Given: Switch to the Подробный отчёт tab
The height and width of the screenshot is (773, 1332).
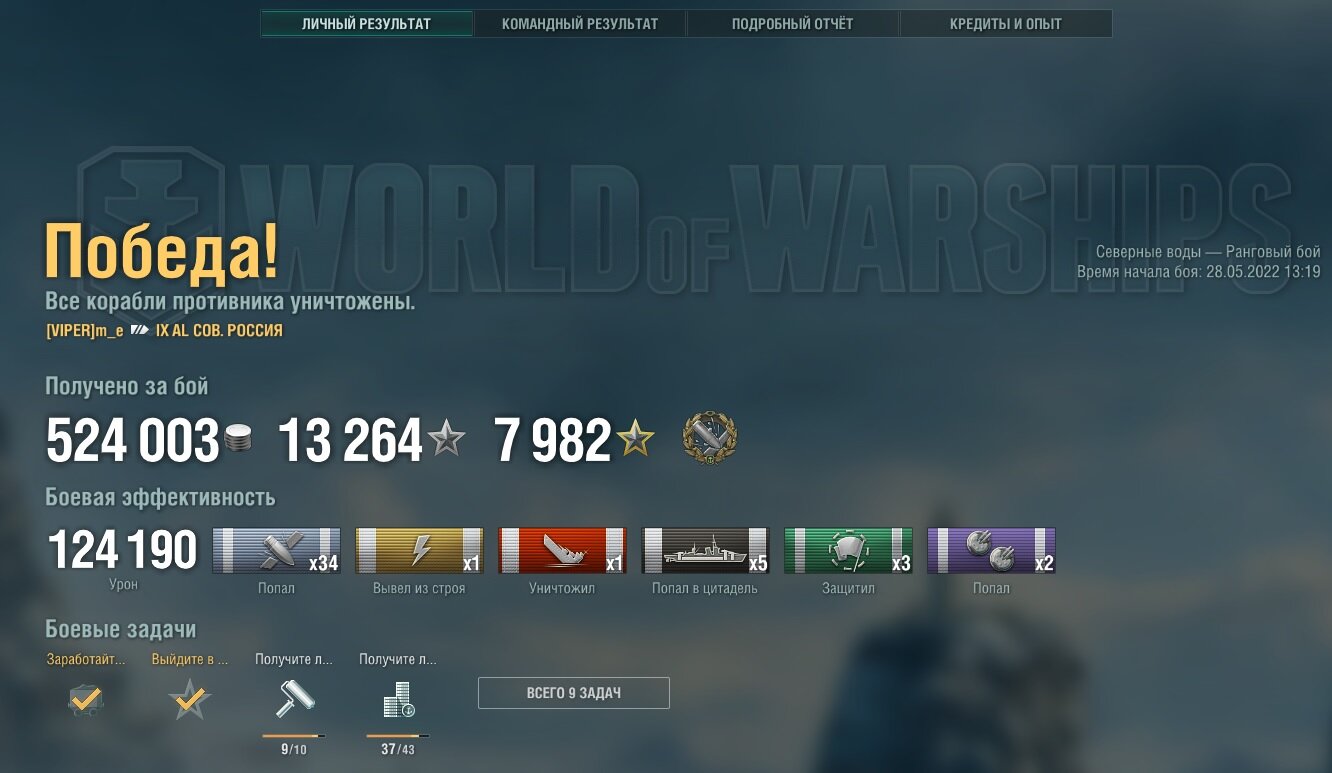Looking at the screenshot, I should pos(793,23).
